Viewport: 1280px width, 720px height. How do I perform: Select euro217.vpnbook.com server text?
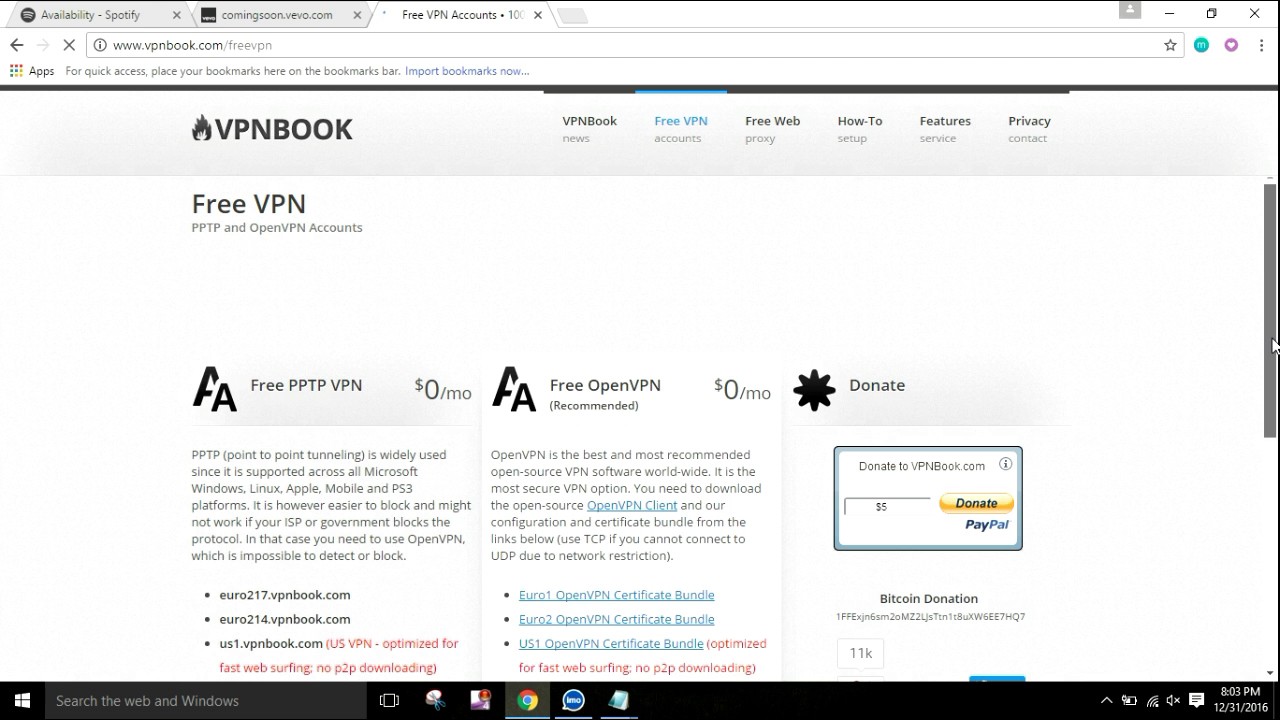click(x=285, y=595)
